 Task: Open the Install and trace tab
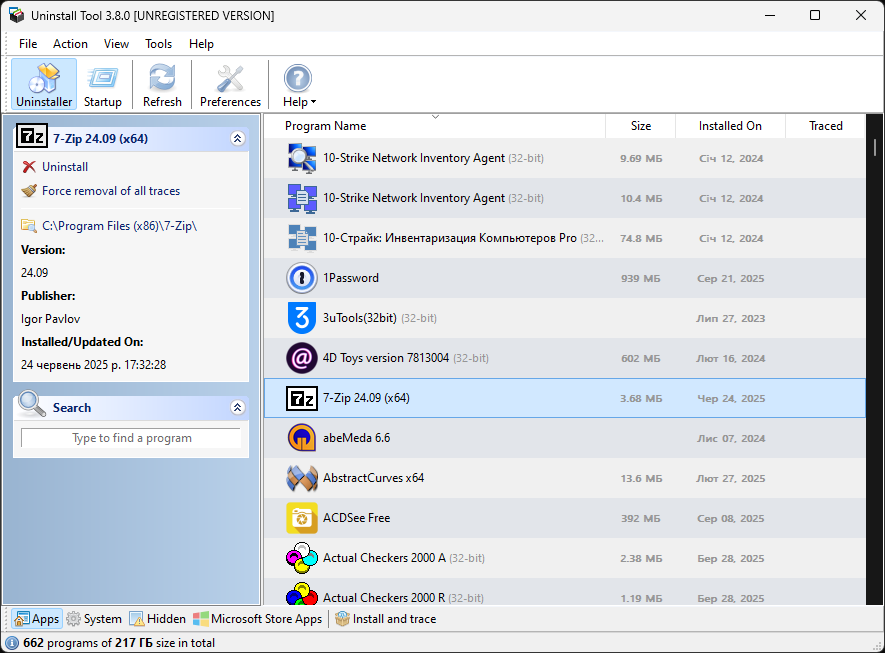pos(385,619)
